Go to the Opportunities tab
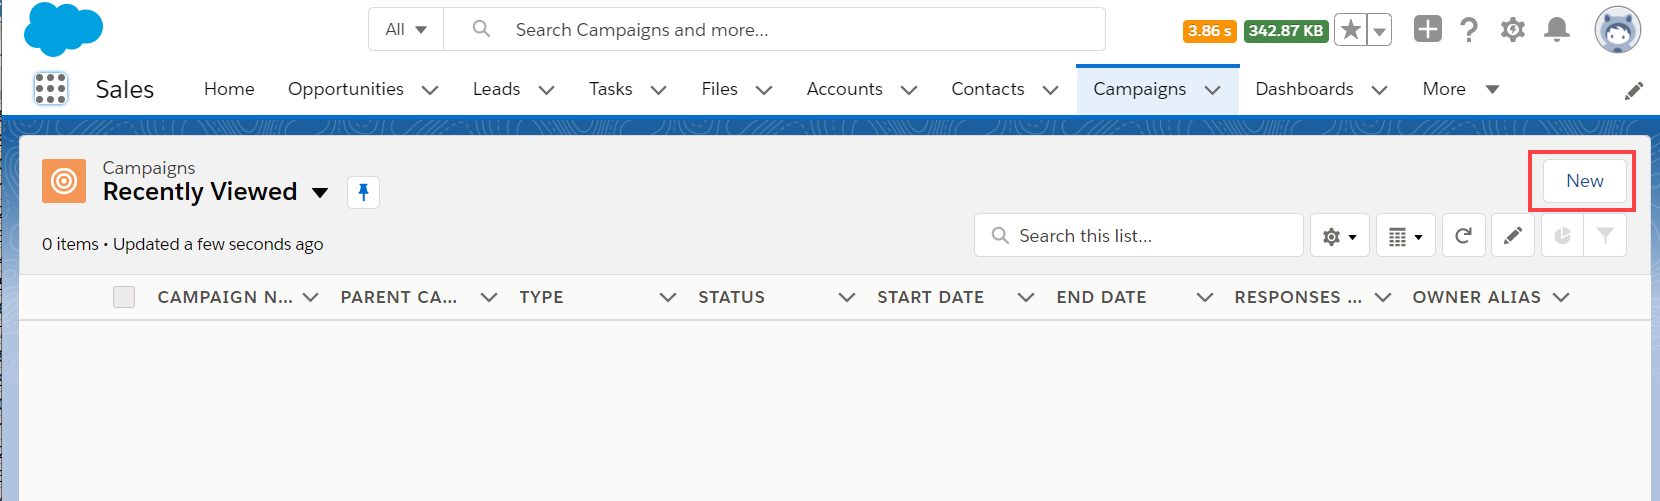Viewport: 1660px width, 501px height. pyautogui.click(x=346, y=89)
